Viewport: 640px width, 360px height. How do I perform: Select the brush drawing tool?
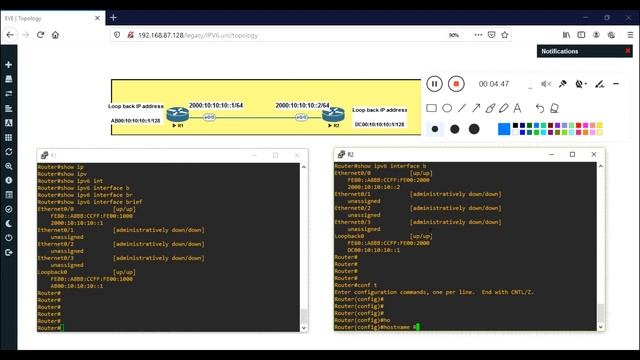[490, 108]
